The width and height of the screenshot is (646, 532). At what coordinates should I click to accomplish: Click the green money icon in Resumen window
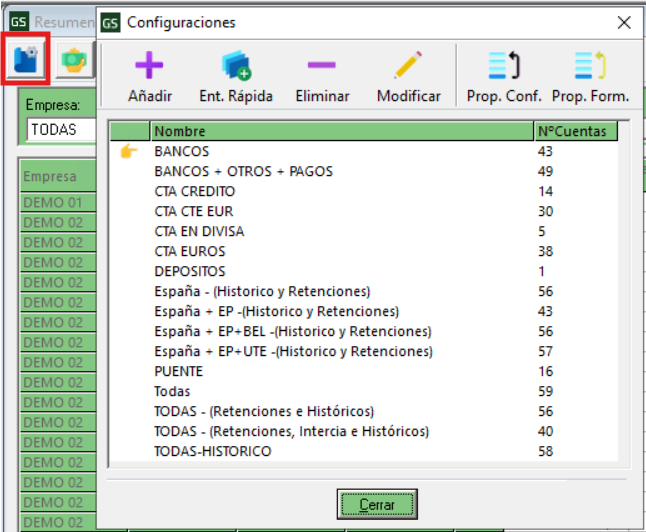pyautogui.click(x=74, y=61)
